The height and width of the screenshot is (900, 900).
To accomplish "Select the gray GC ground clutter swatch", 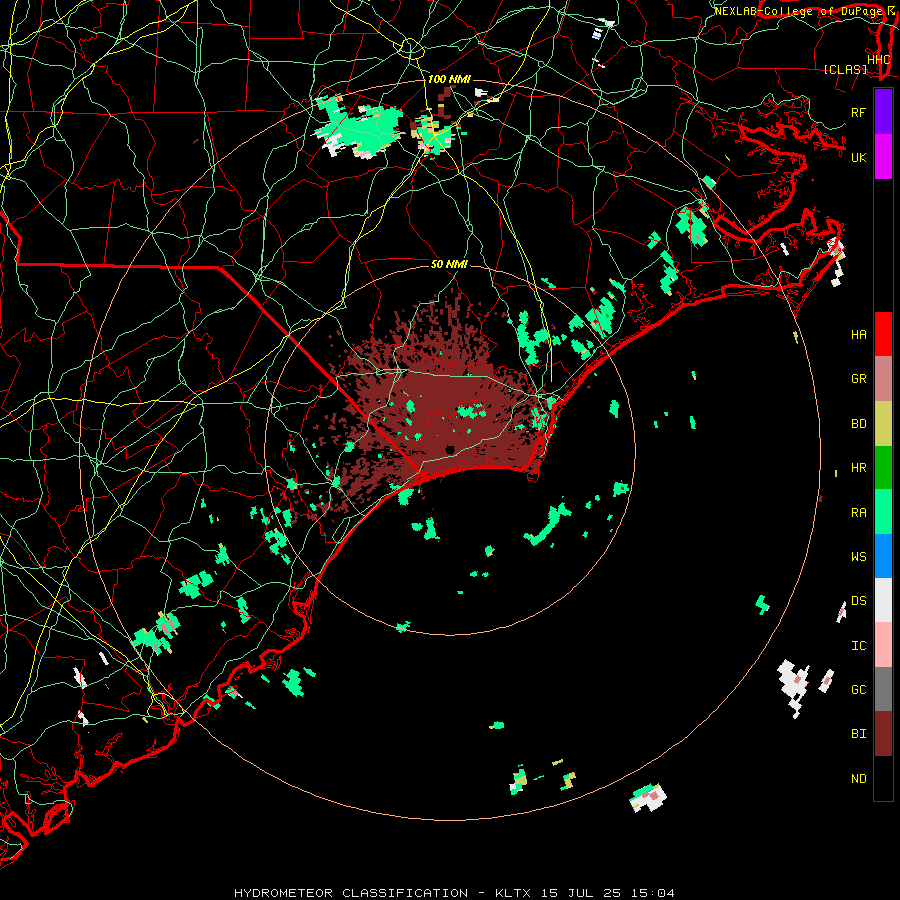I will (x=883, y=689).
